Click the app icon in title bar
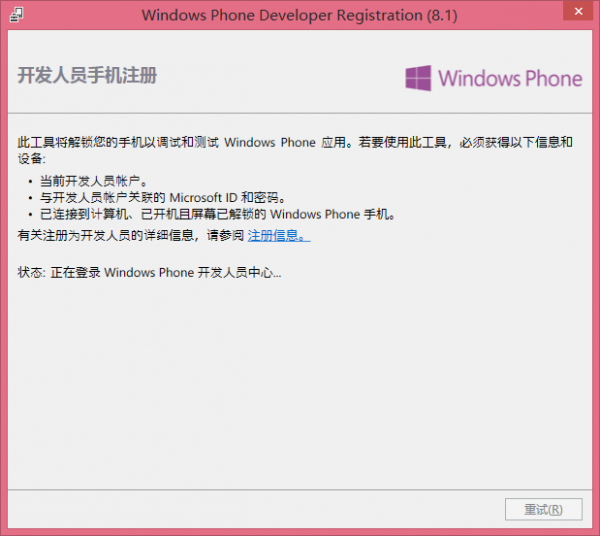This screenshot has height=536, width=600. click(16, 15)
